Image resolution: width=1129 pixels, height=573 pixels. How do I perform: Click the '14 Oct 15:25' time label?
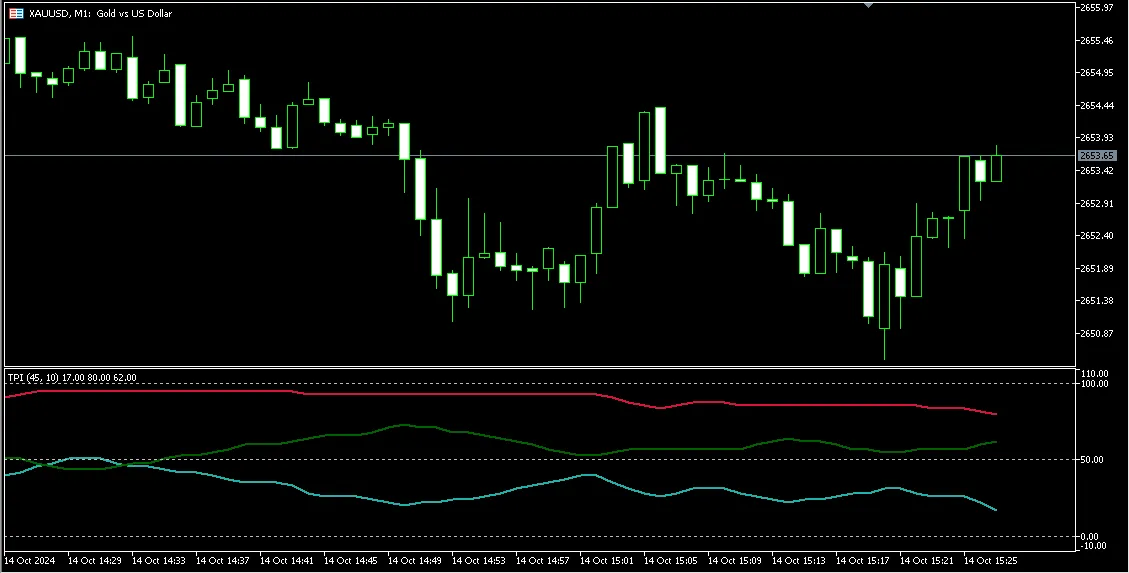coord(991,560)
